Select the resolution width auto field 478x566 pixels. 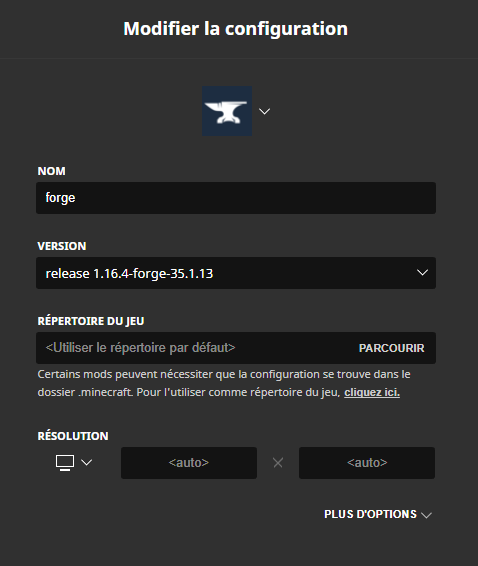[189, 463]
